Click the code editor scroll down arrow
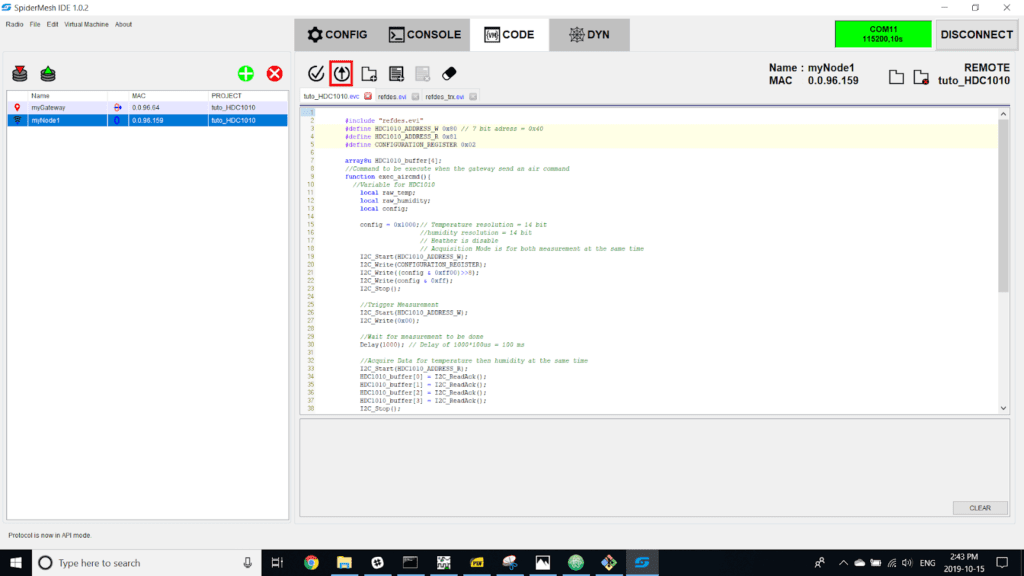Screen dimensions: 1024x576 pos(1003,408)
